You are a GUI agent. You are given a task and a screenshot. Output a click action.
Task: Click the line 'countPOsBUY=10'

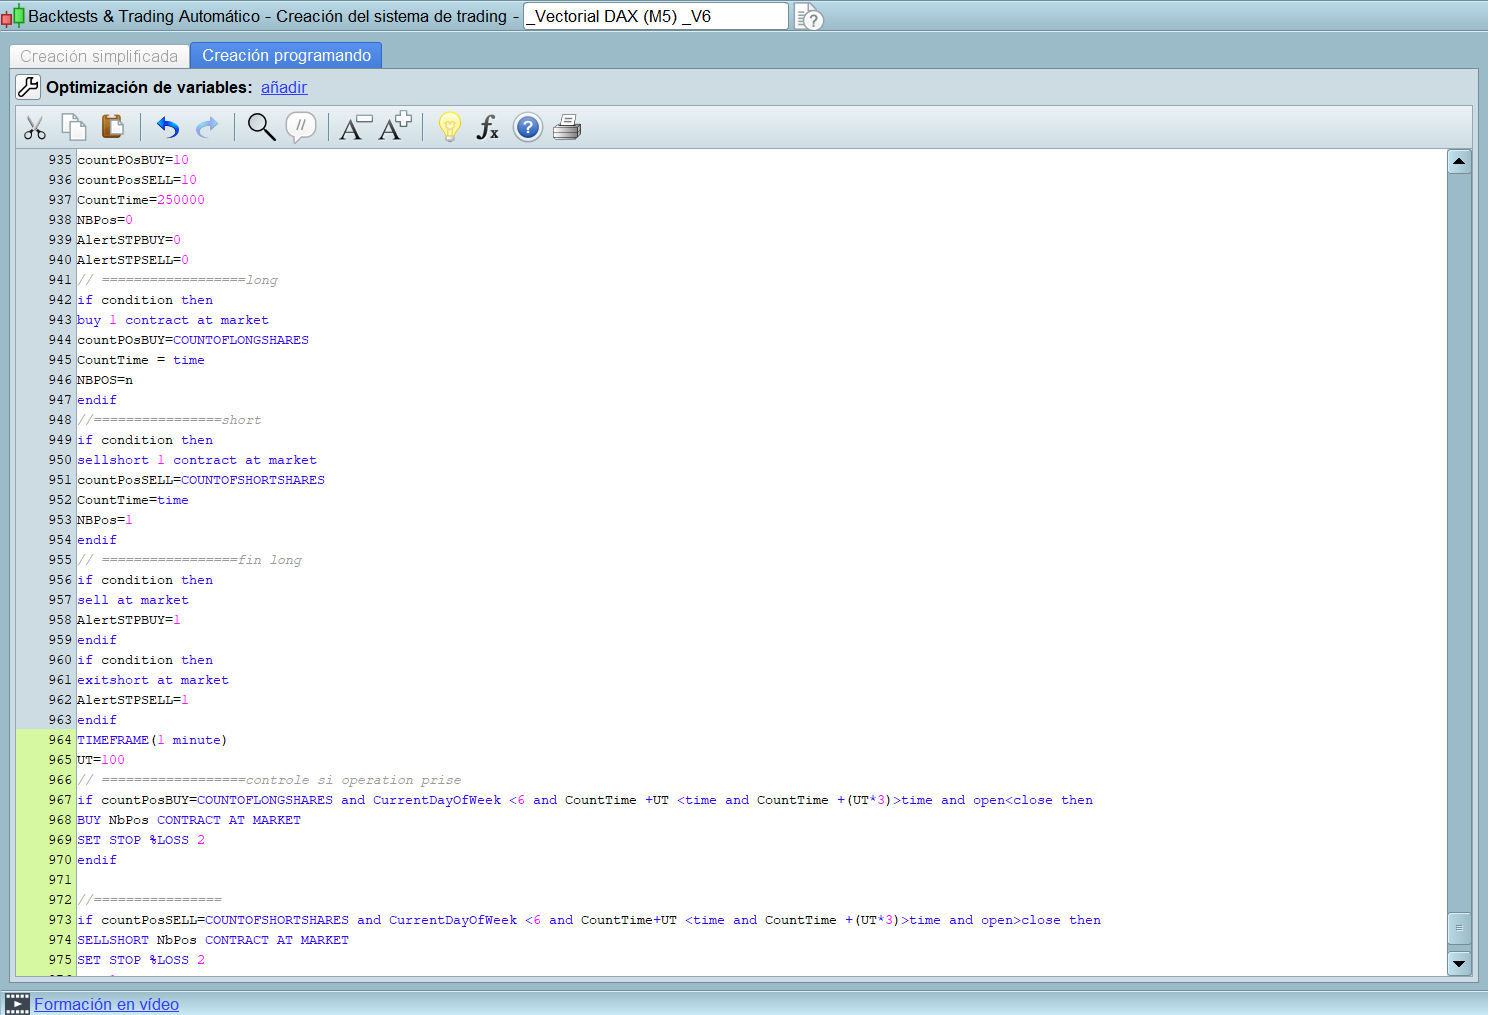tap(133, 160)
